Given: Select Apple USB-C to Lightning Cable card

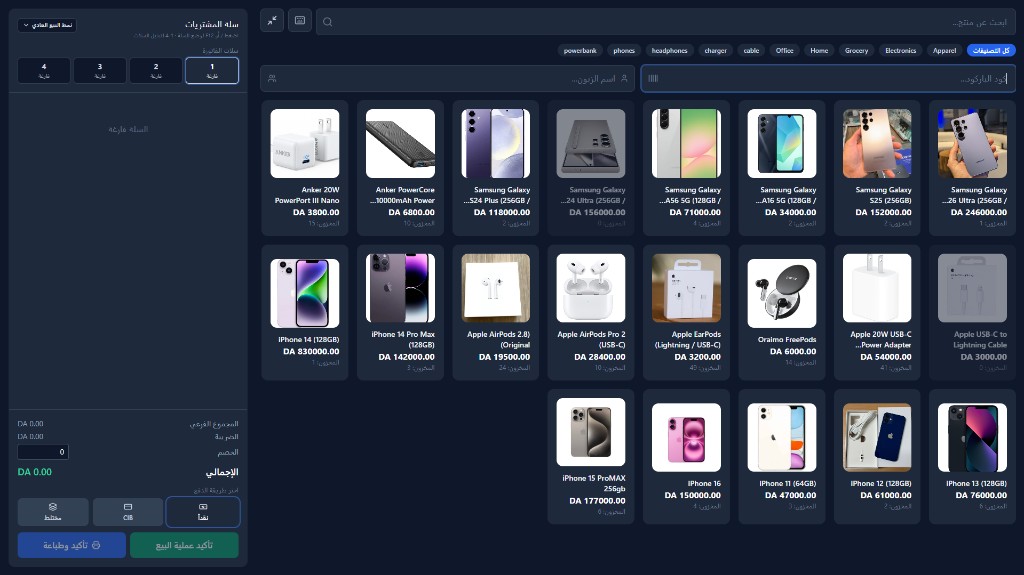Looking at the screenshot, I should point(972,312).
